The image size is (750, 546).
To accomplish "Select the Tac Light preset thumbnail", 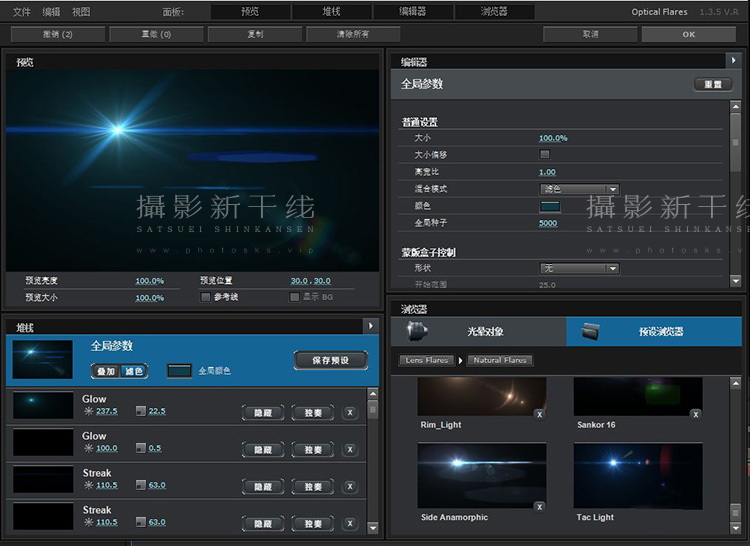I will [638, 476].
